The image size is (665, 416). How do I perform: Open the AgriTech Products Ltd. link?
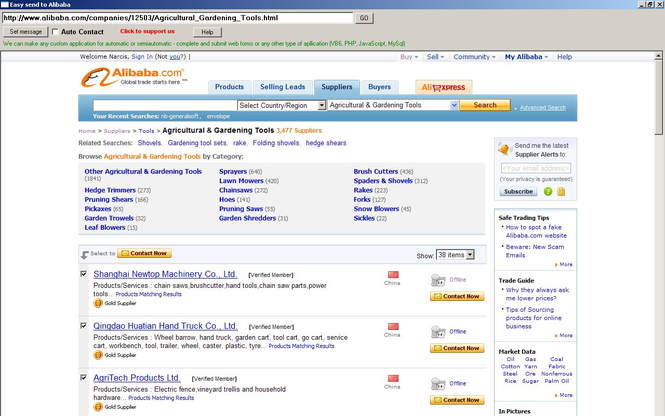[137, 378]
